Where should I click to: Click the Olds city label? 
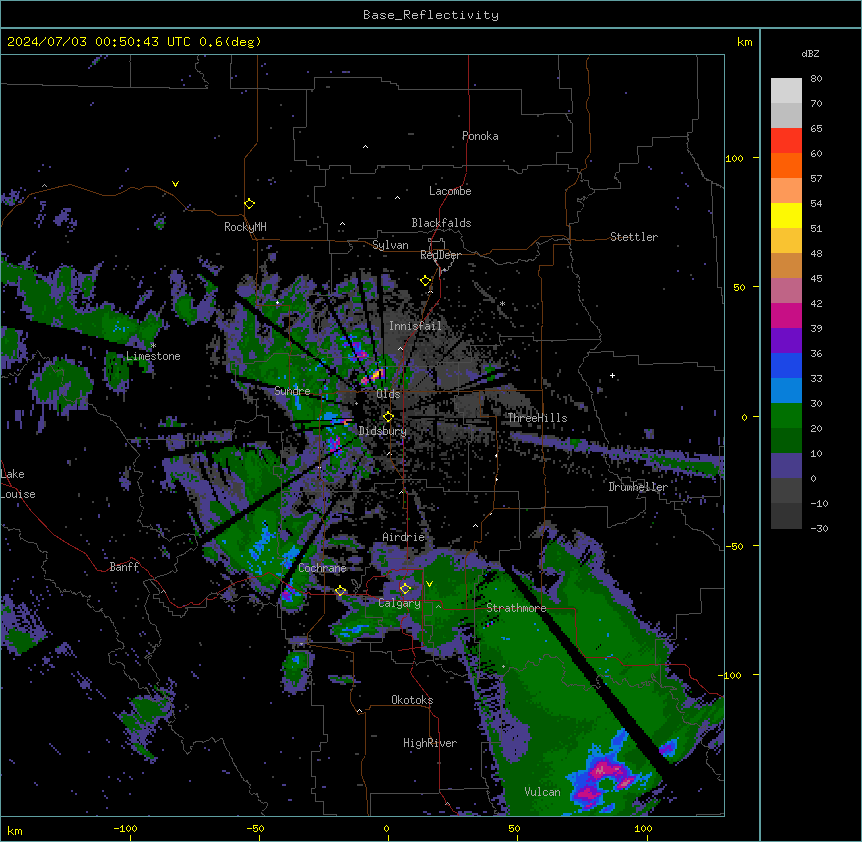(x=388, y=394)
